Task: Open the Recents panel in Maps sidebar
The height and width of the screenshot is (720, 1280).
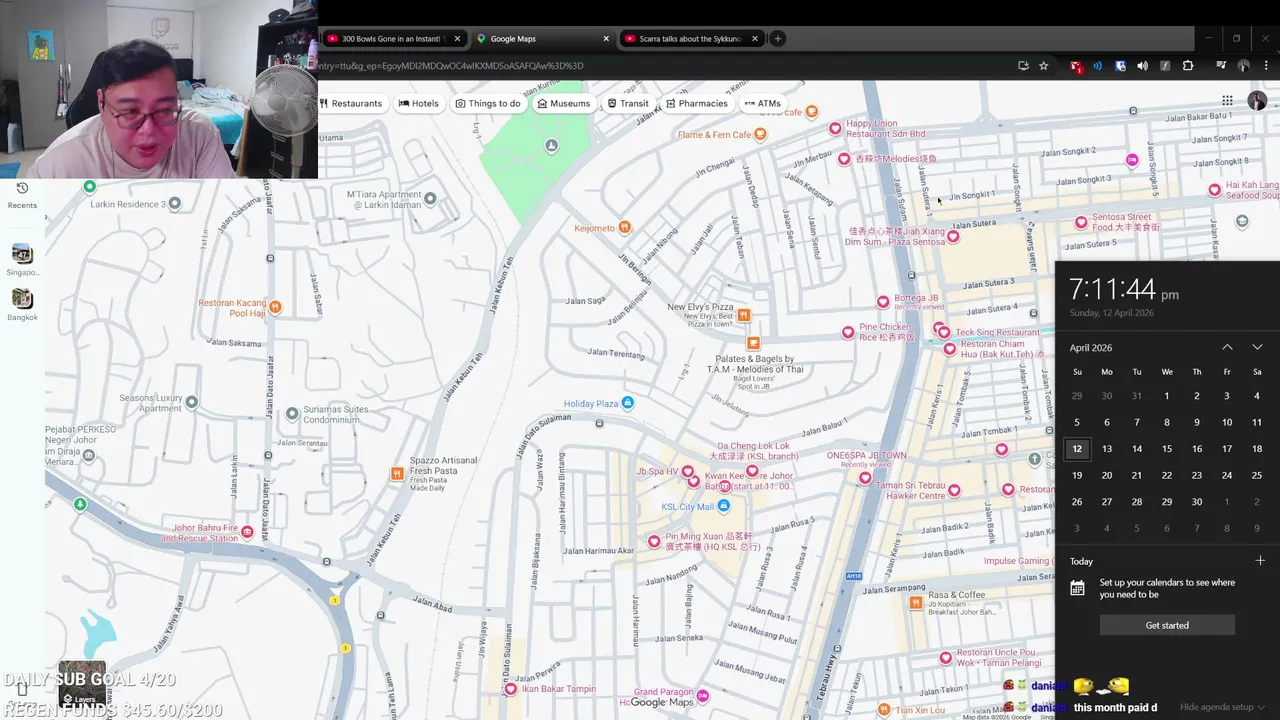Action: coord(22,195)
